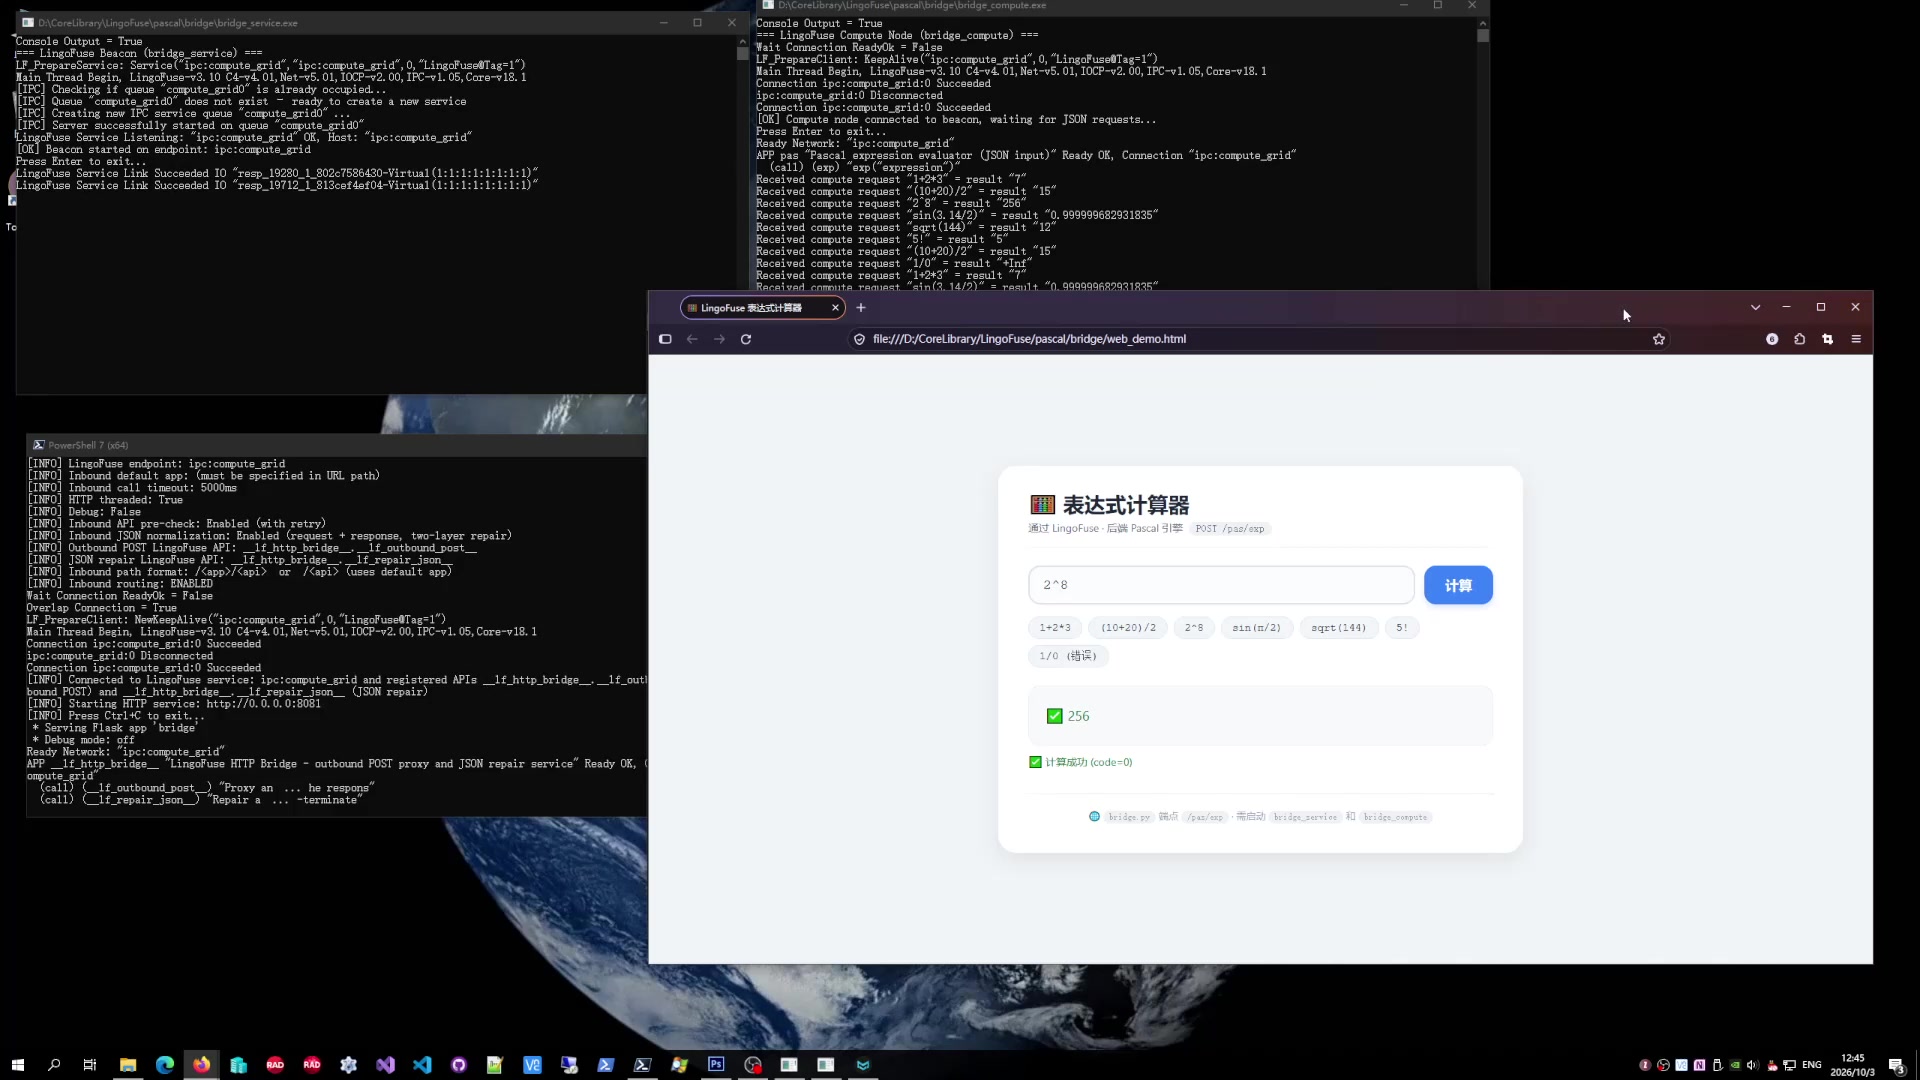Open GitHub Desktop from the taskbar

pos(459,1065)
